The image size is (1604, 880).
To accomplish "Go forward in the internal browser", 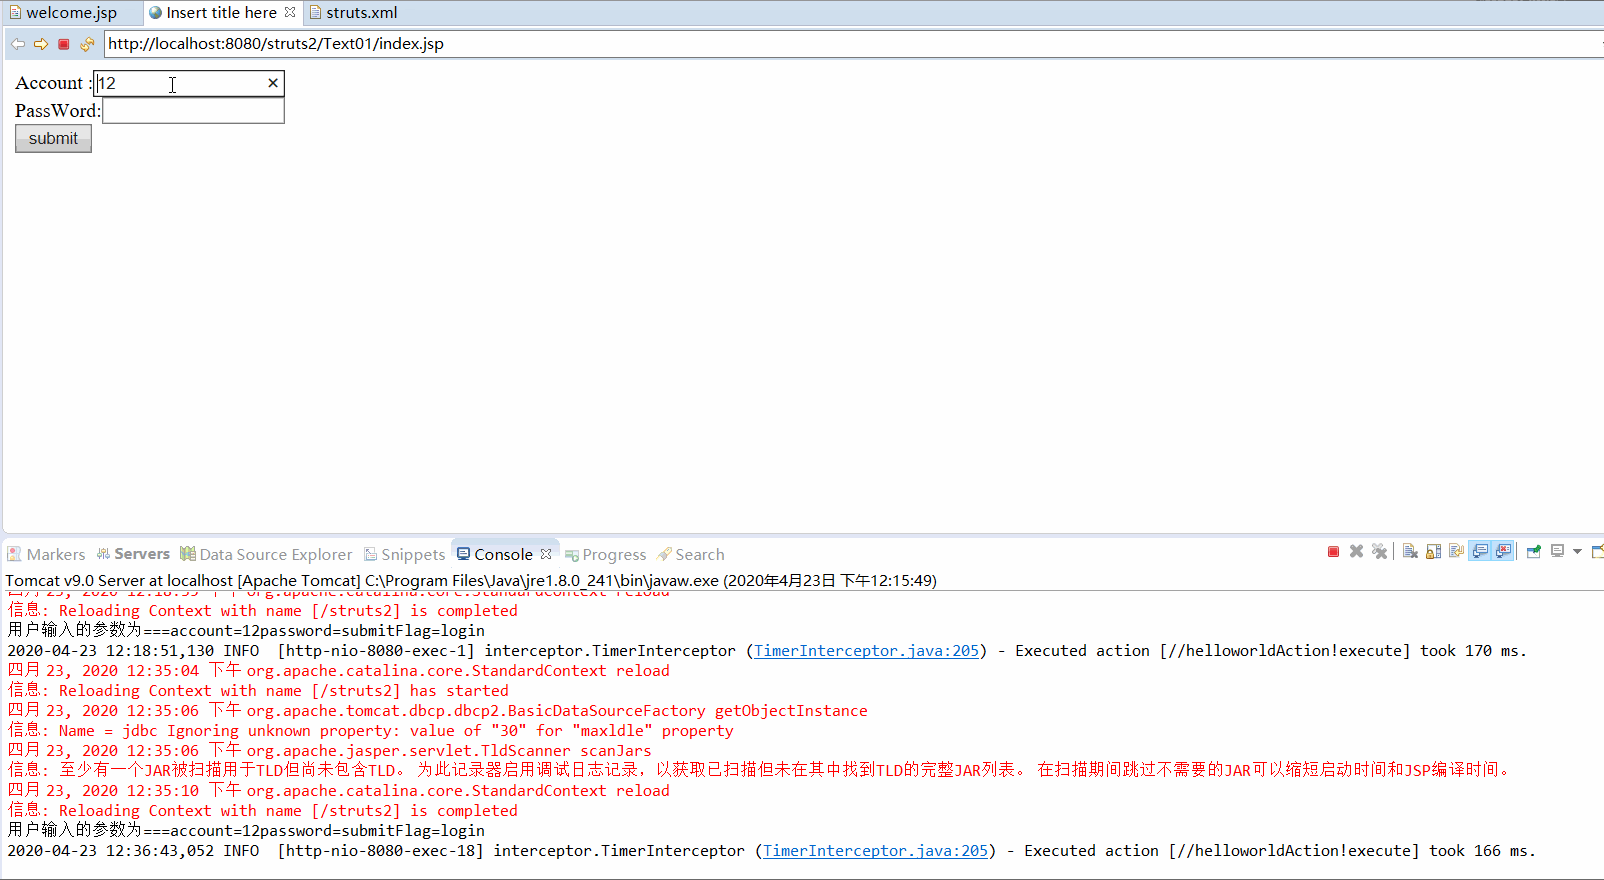I will click(41, 44).
